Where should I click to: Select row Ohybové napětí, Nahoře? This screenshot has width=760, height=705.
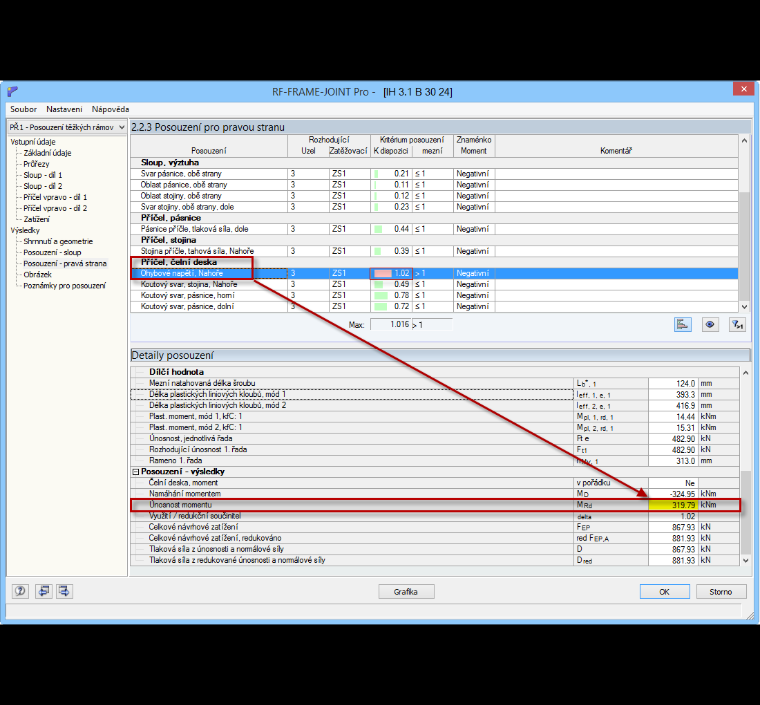pyautogui.click(x=434, y=273)
